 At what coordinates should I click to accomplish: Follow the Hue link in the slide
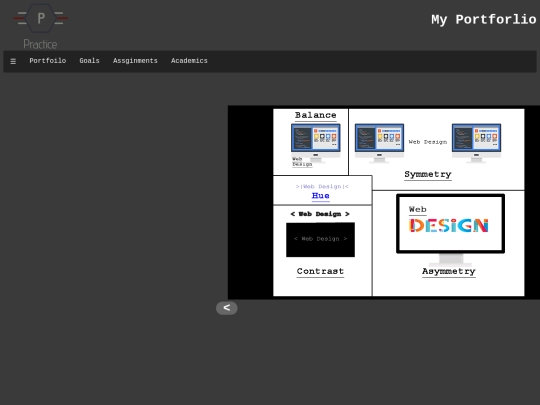coord(321,196)
